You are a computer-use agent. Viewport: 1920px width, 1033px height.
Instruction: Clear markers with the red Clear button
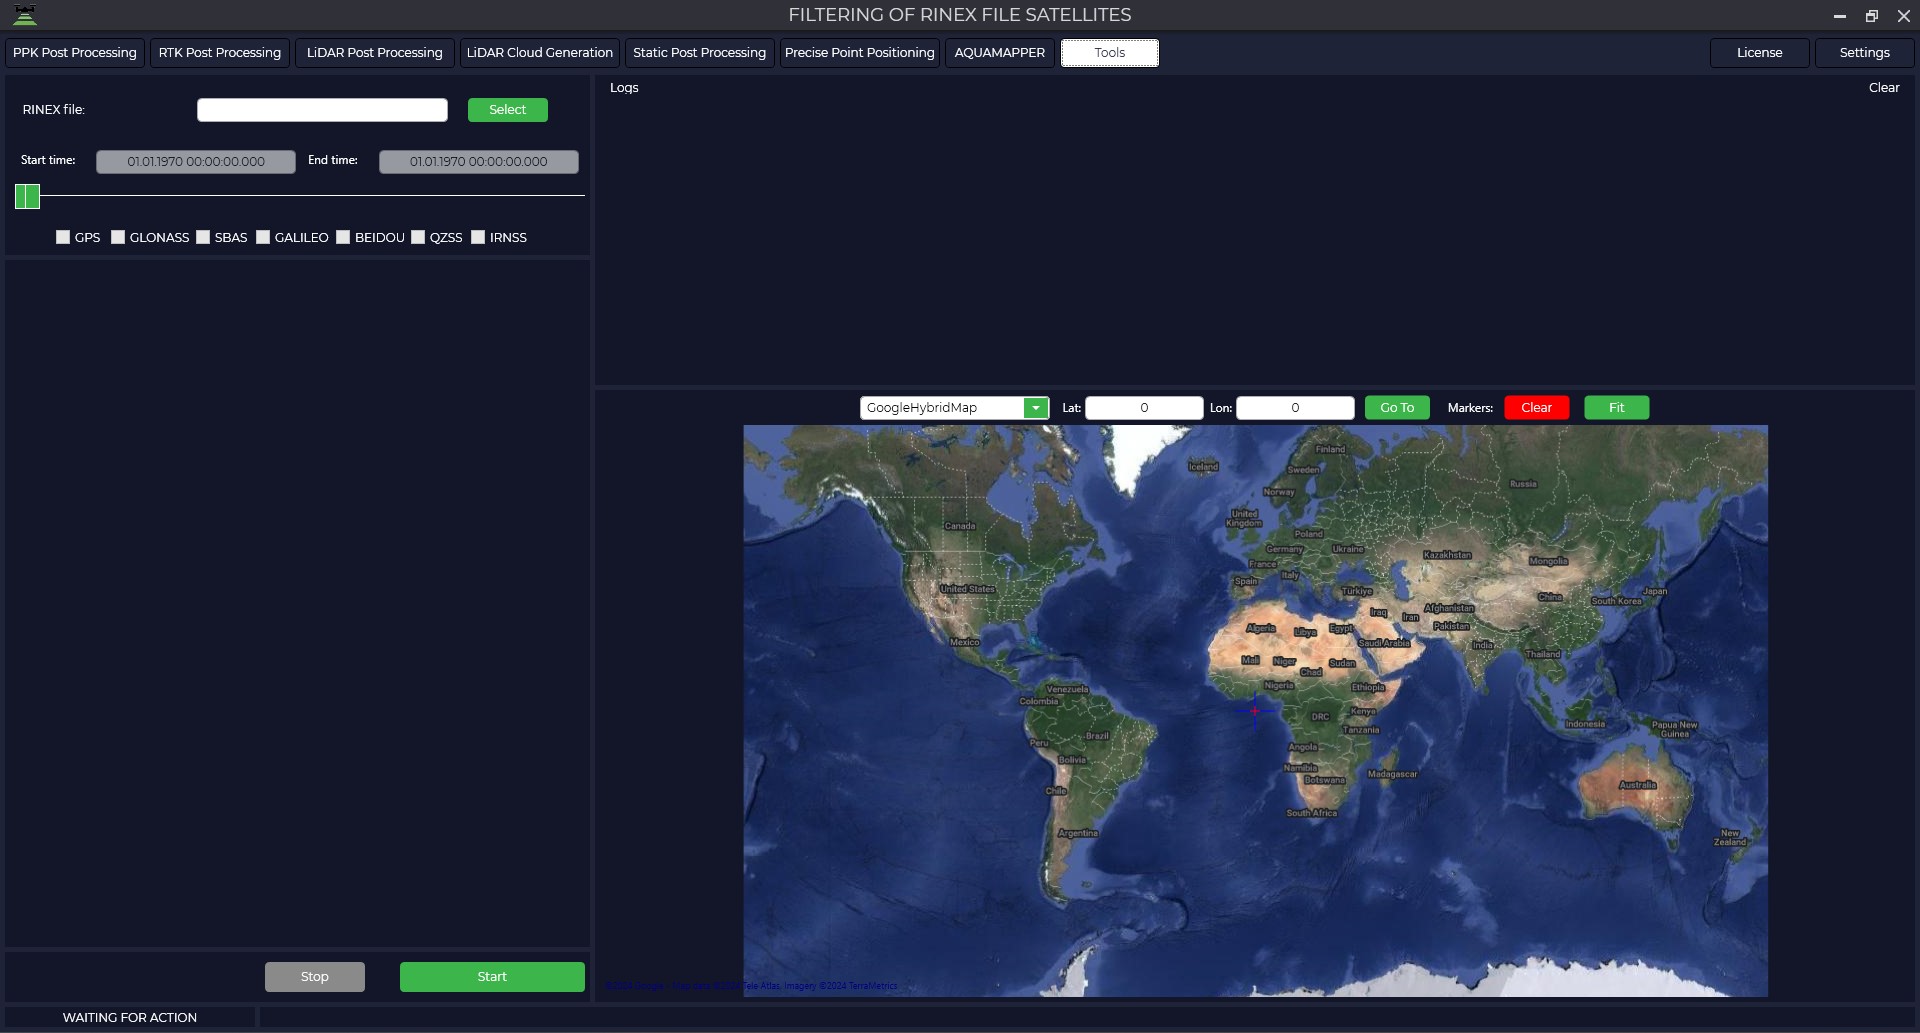click(x=1537, y=408)
